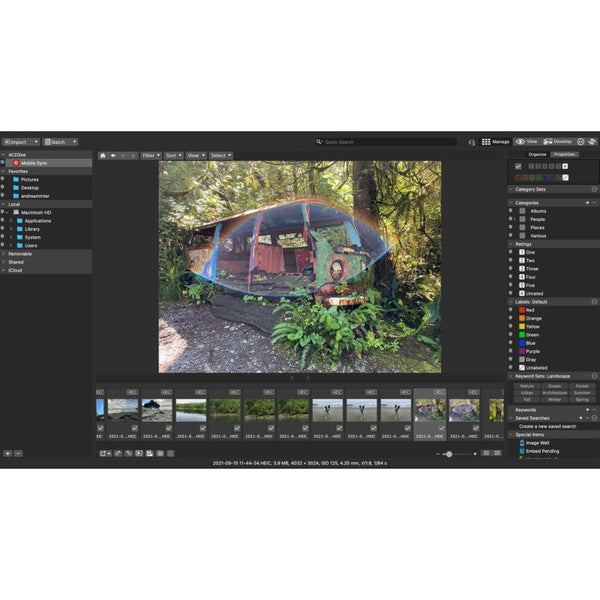Screen dimensions: 600x600
Task: Go to the Home folder icon
Action: click(103, 155)
